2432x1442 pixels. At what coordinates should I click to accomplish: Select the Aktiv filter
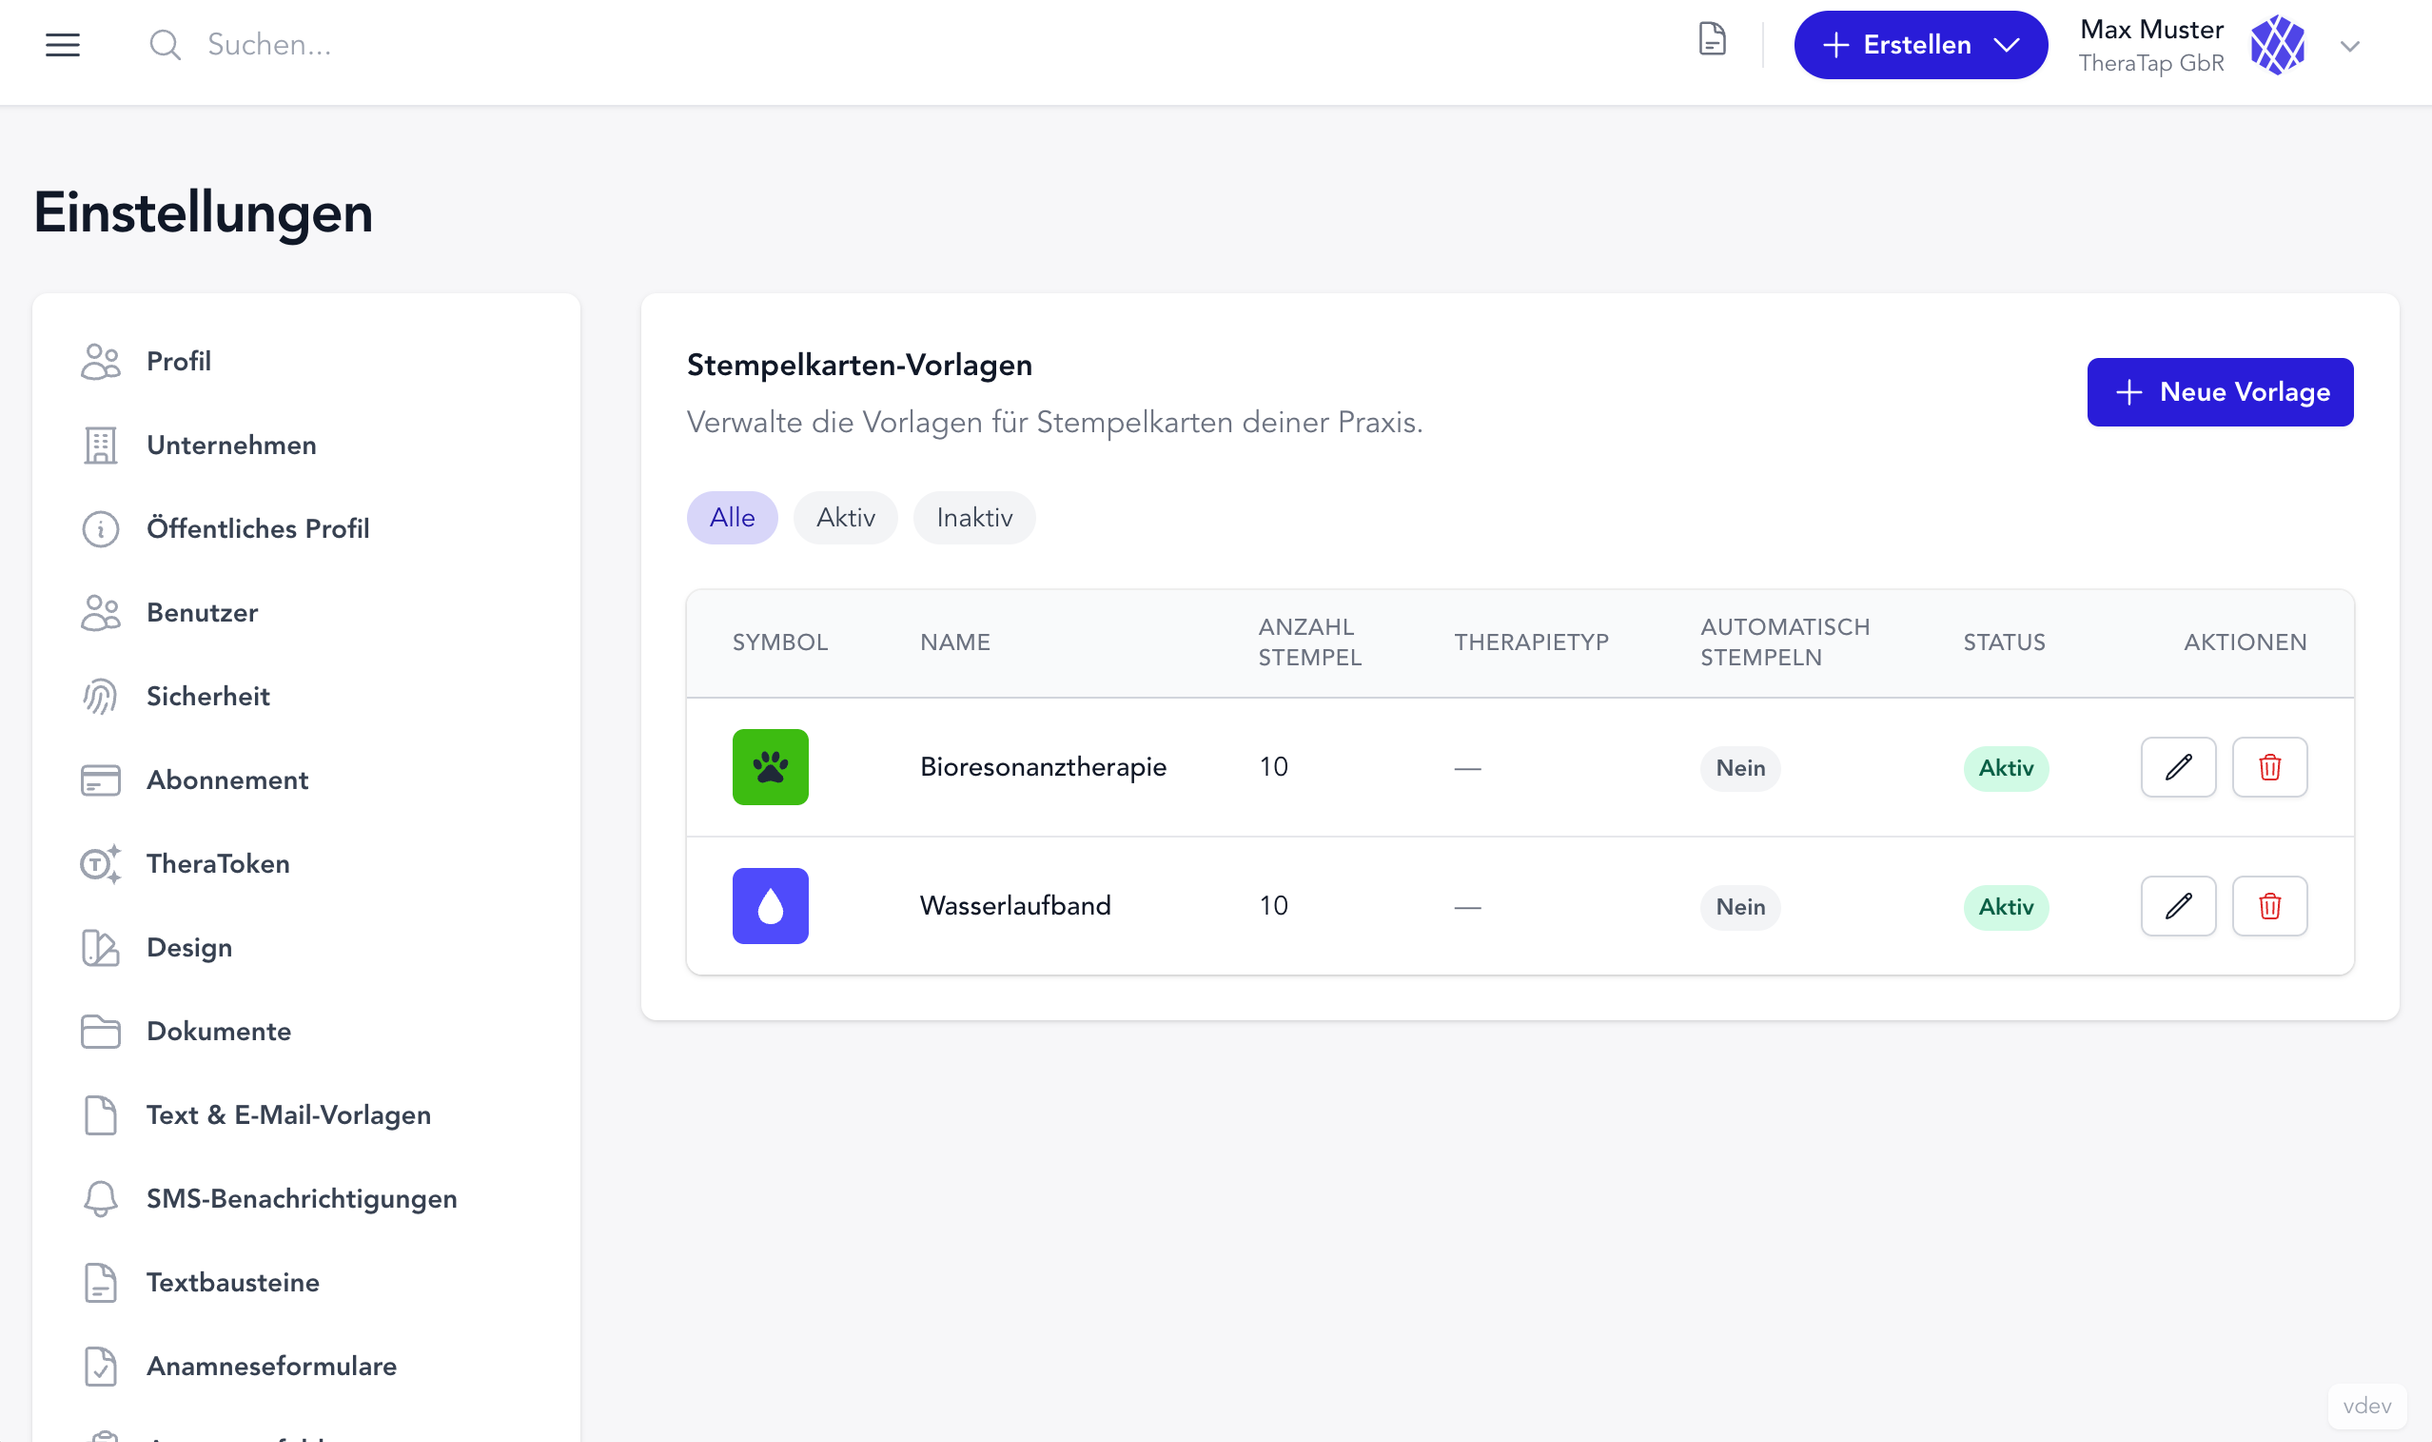(845, 517)
